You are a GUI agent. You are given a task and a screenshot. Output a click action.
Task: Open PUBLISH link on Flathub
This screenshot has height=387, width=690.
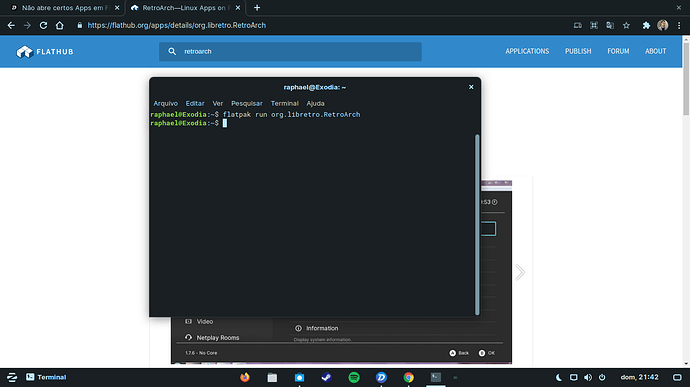click(x=578, y=52)
